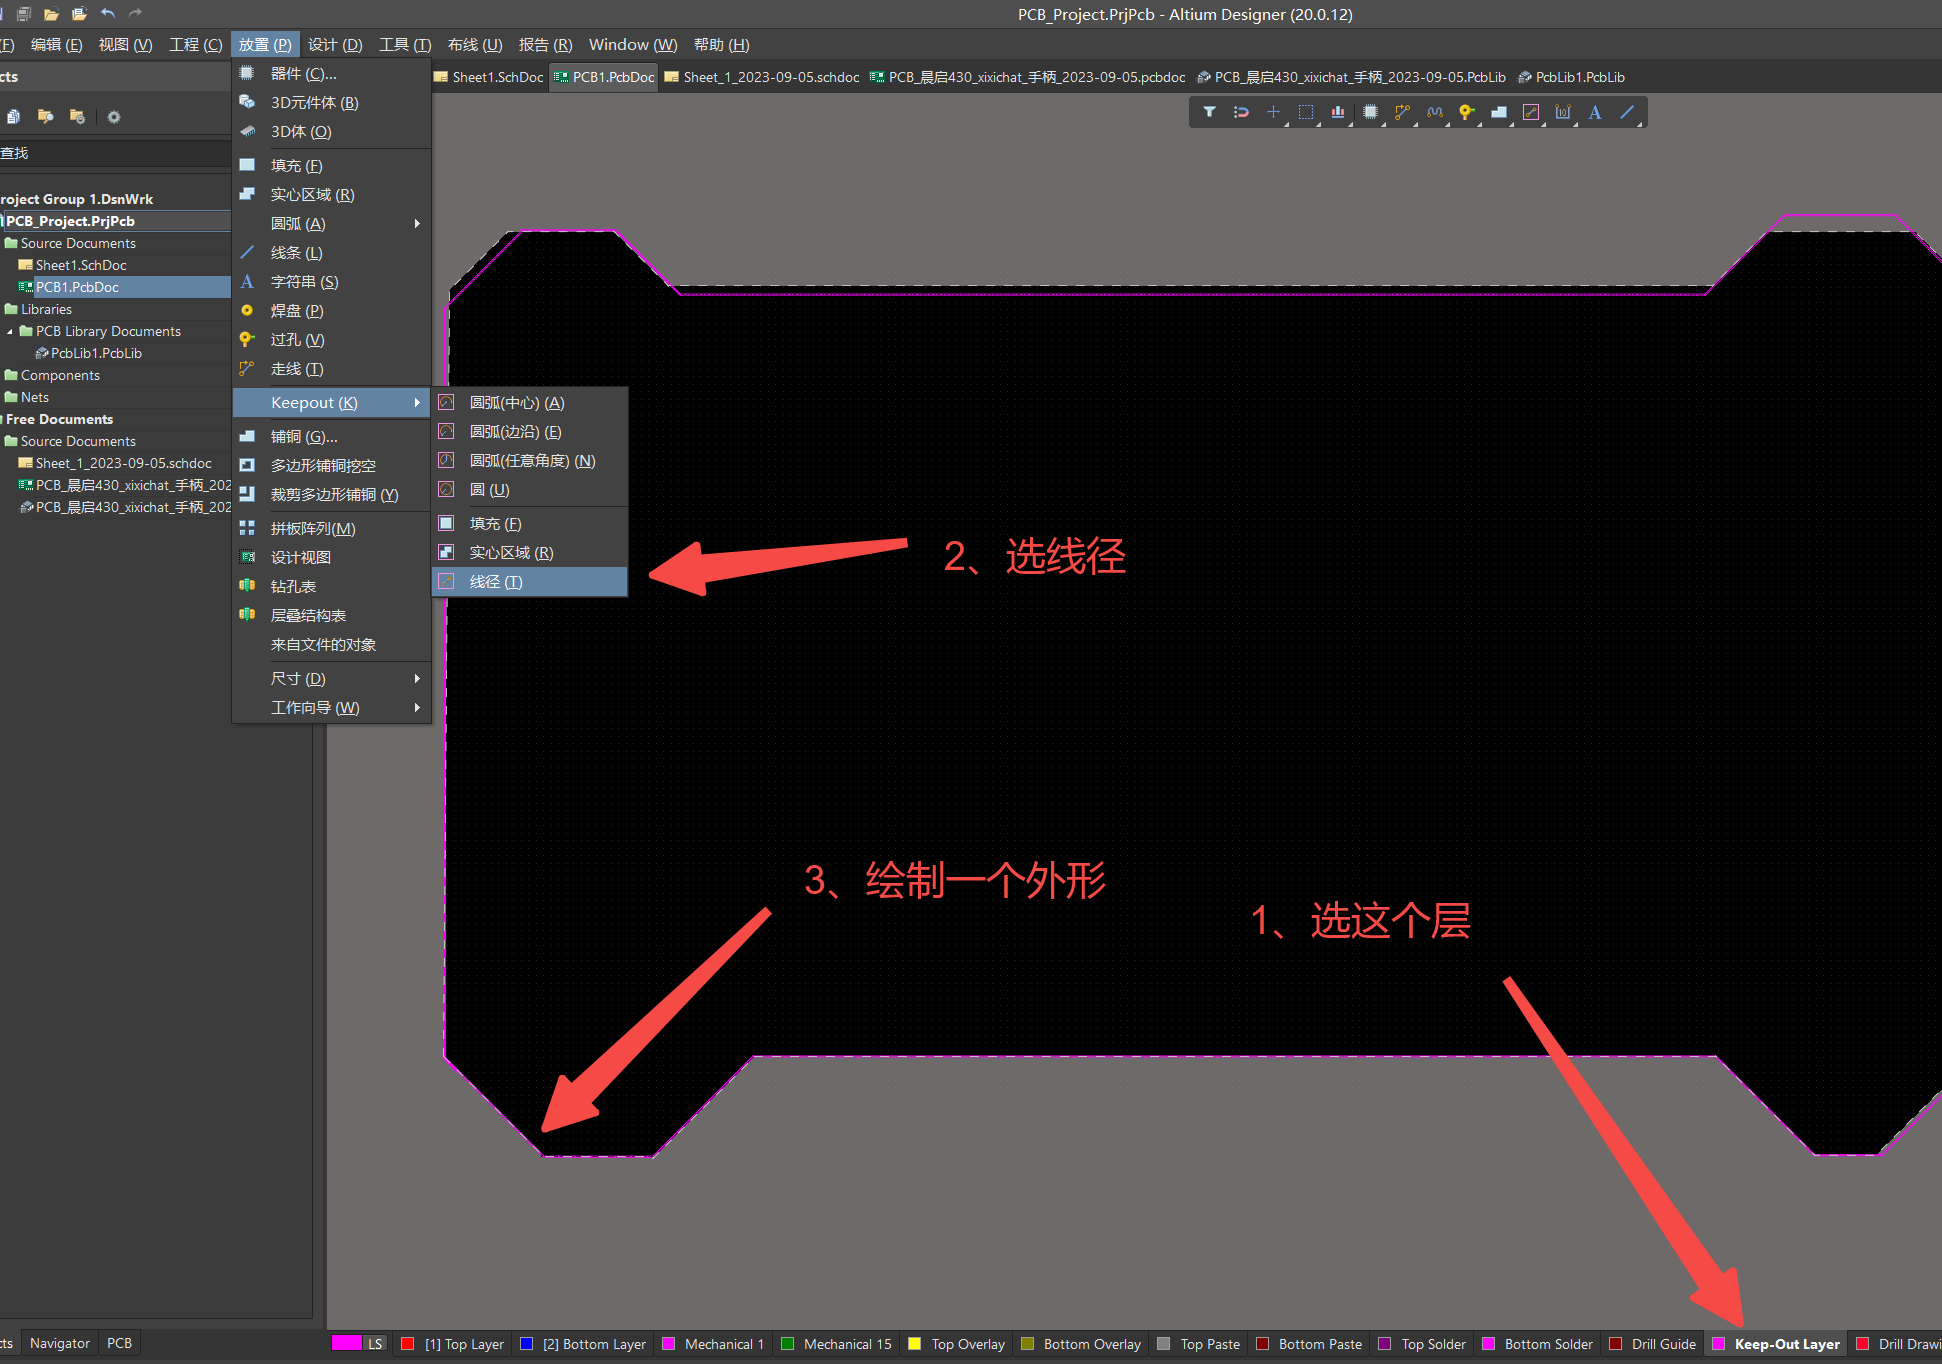Activate the Mechanical 15 layer tab
This screenshot has width=1942, height=1364.
coord(846,1344)
